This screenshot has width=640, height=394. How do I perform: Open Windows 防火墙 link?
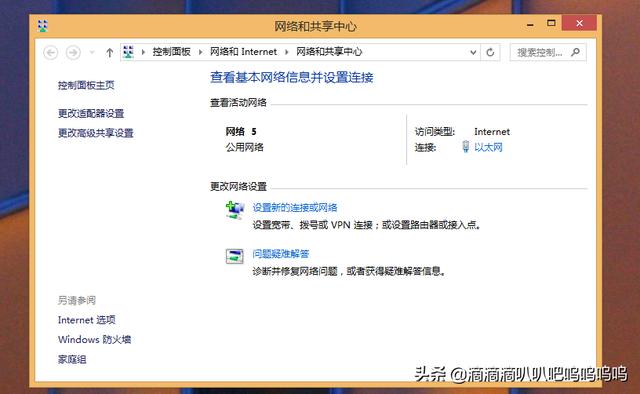(94, 339)
